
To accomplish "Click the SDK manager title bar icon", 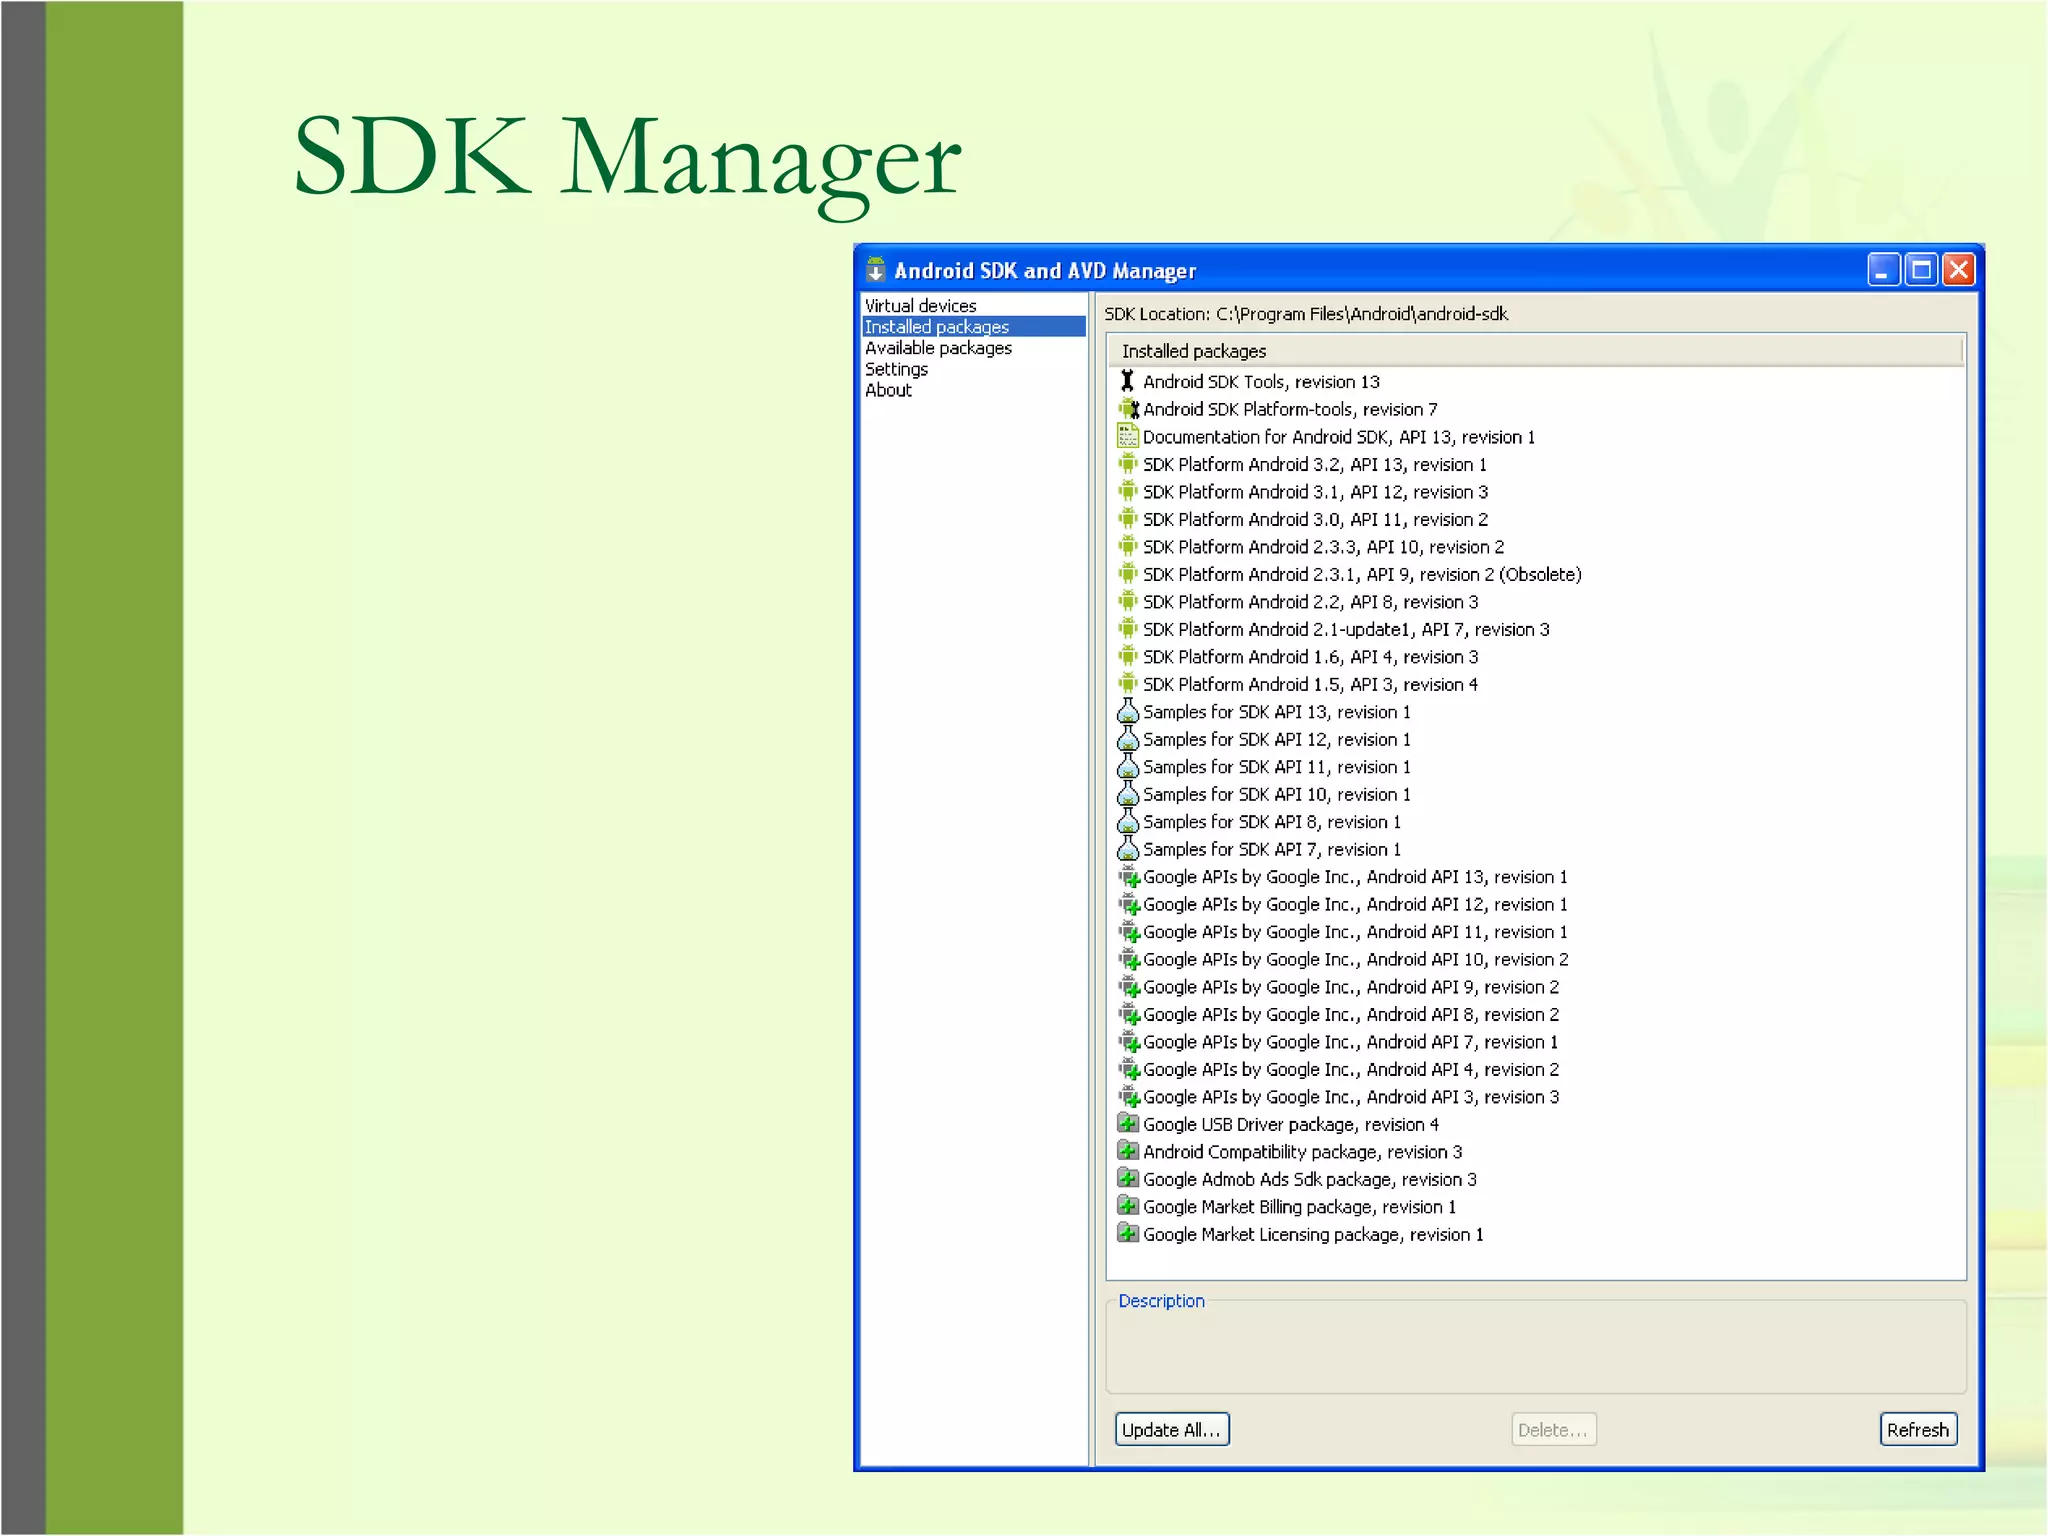I will pos(876,270).
